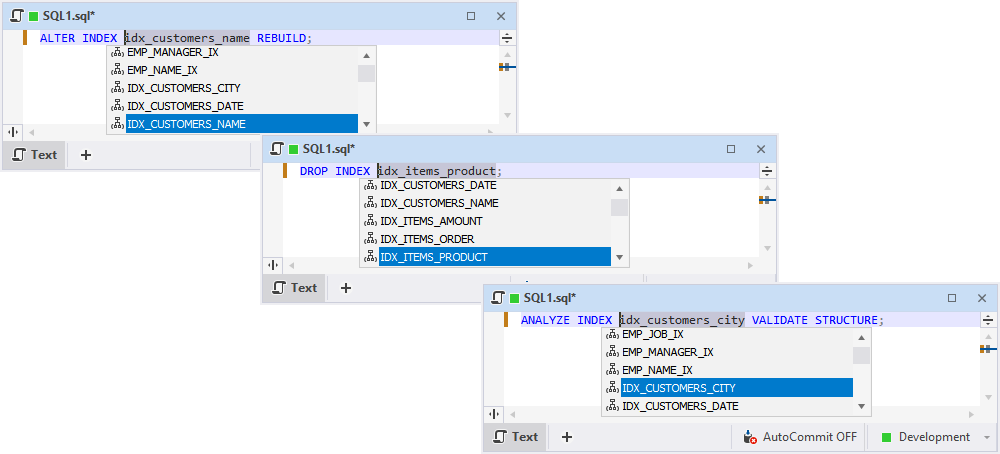
Task: Click idx_customers_city in ANALYZE INDEX statement
Action: [682, 320]
